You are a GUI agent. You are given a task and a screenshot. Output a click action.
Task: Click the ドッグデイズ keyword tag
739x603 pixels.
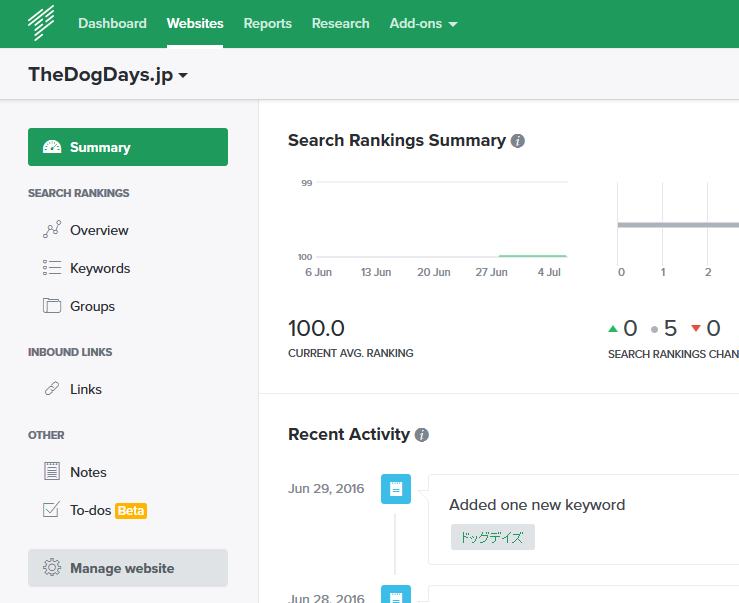pyautogui.click(x=493, y=537)
